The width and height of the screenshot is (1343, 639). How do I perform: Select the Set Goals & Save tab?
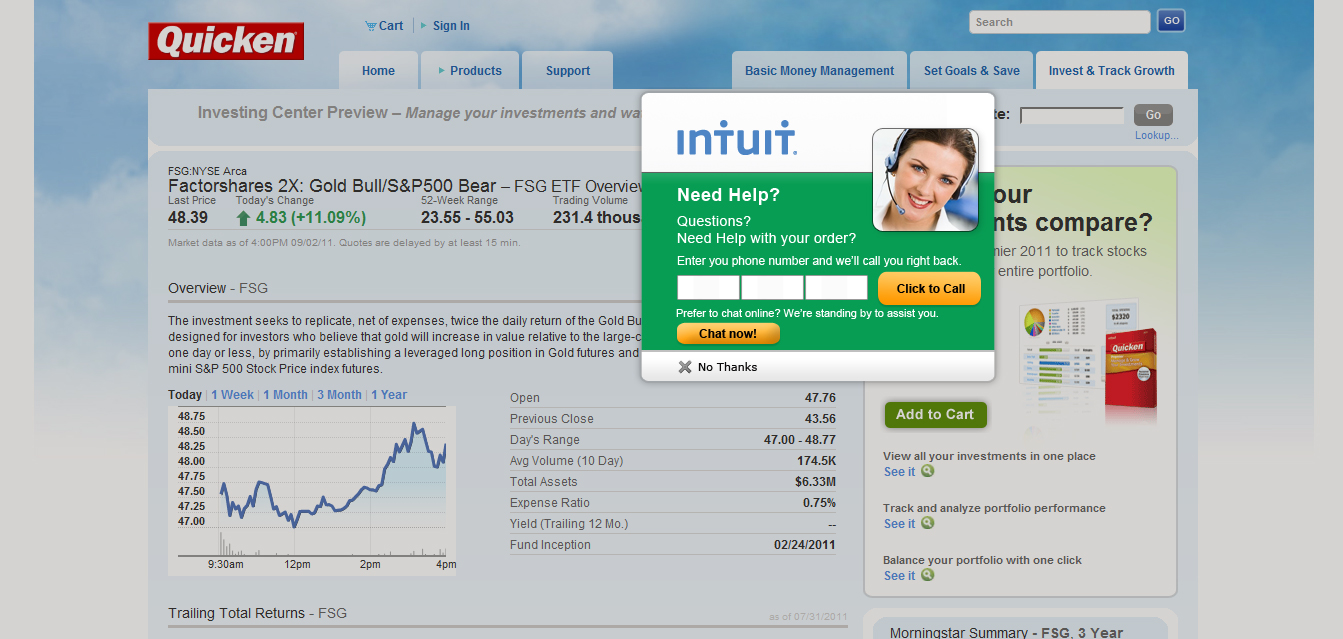(971, 71)
